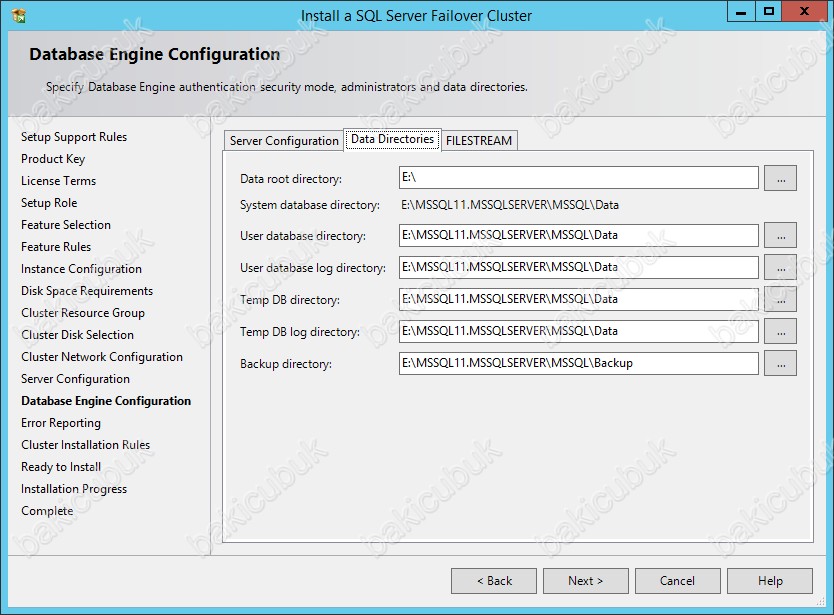Image resolution: width=834 pixels, height=615 pixels.
Task: Select Server Configuration step in sidebar
Action: 76,379
